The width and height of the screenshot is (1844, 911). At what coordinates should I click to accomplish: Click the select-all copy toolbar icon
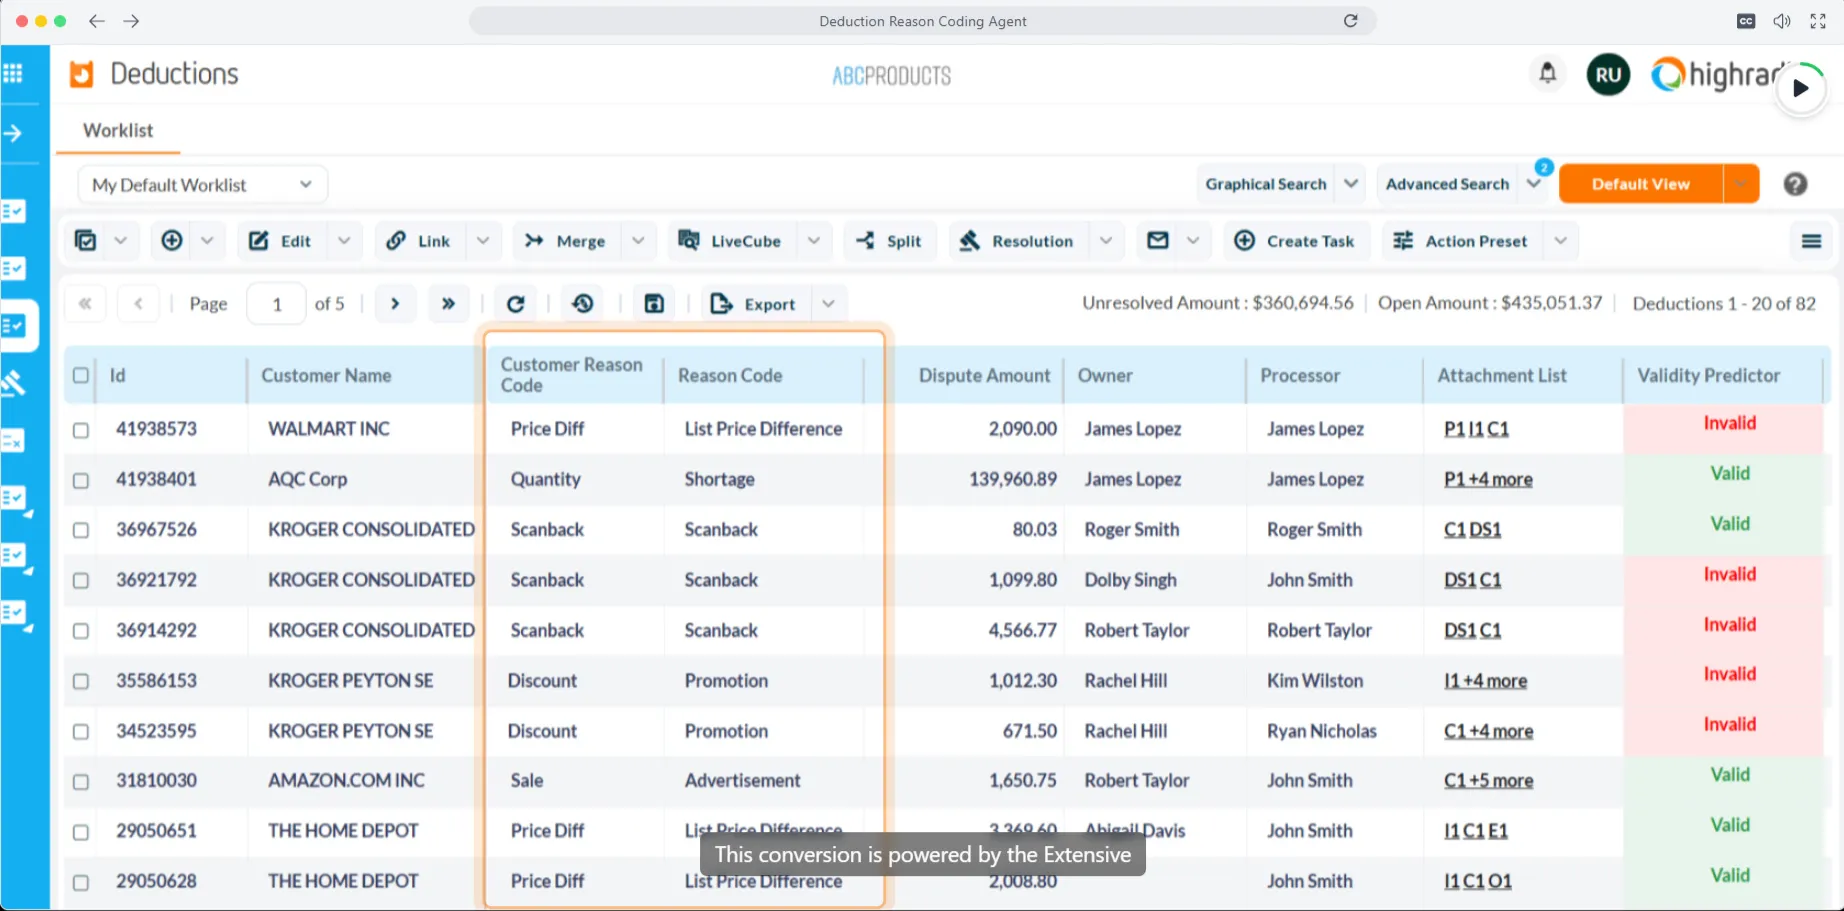86,241
